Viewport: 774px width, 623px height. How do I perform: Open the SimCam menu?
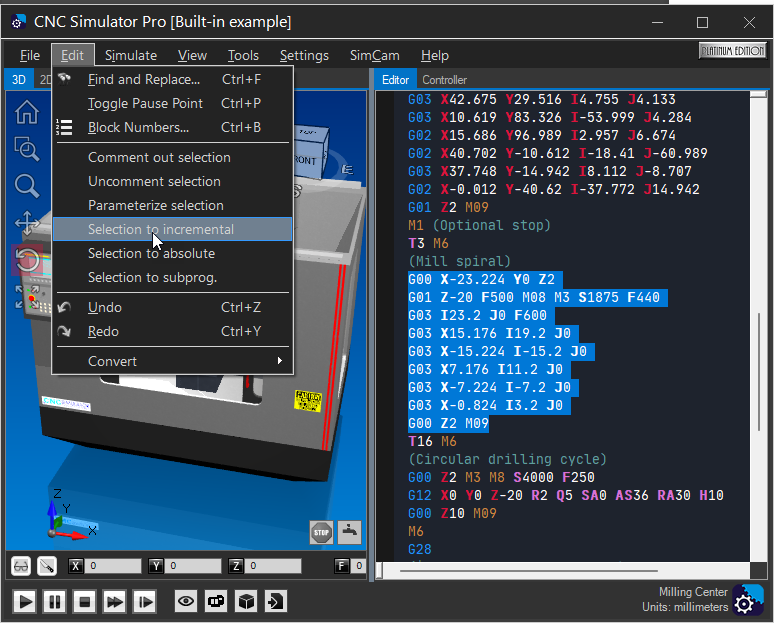(375, 55)
